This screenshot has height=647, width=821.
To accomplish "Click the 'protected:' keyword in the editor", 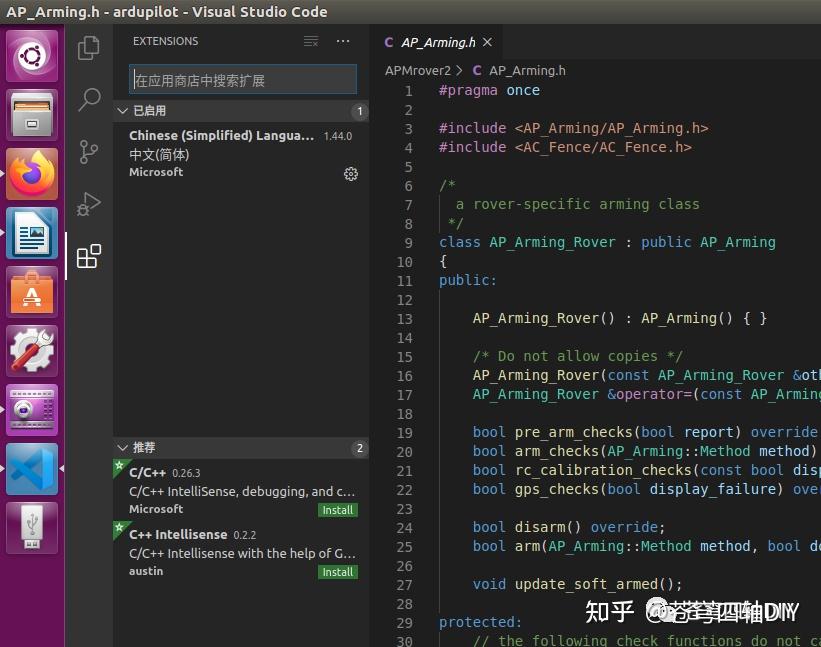I will (480, 622).
